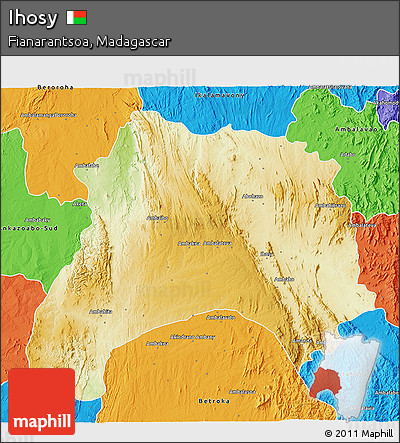Screen dimensions: 400x443
Task: Open the red maphill logo
Action: click(42, 401)
